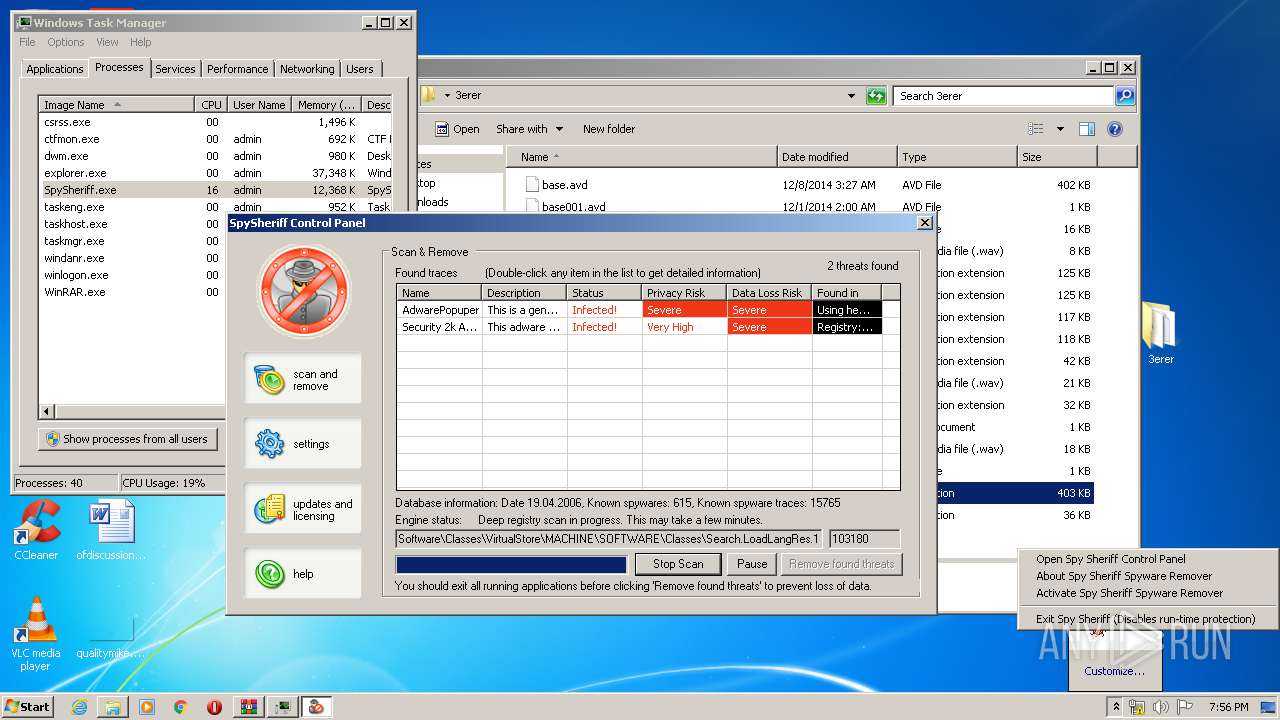Image resolution: width=1280 pixels, height=720 pixels.
Task: Choose About Spy Sheriff Spyware Remover
Action: pyautogui.click(x=1145, y=576)
